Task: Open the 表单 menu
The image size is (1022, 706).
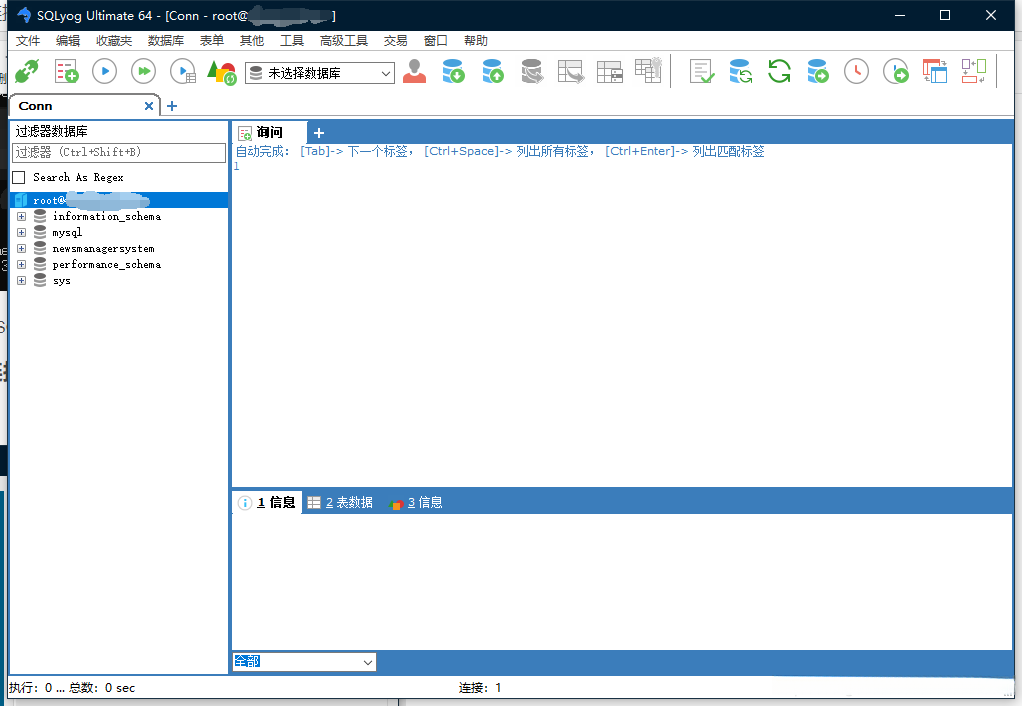Action: coord(212,40)
